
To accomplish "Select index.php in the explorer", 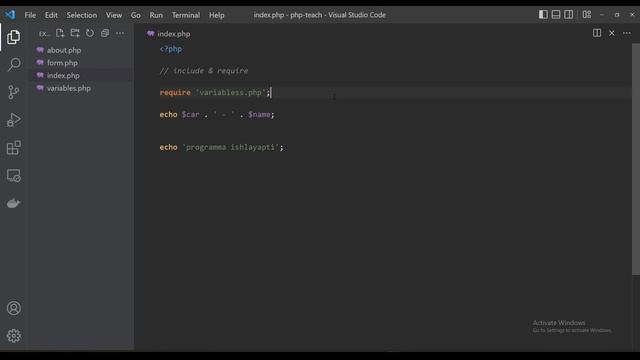I will click(63, 76).
